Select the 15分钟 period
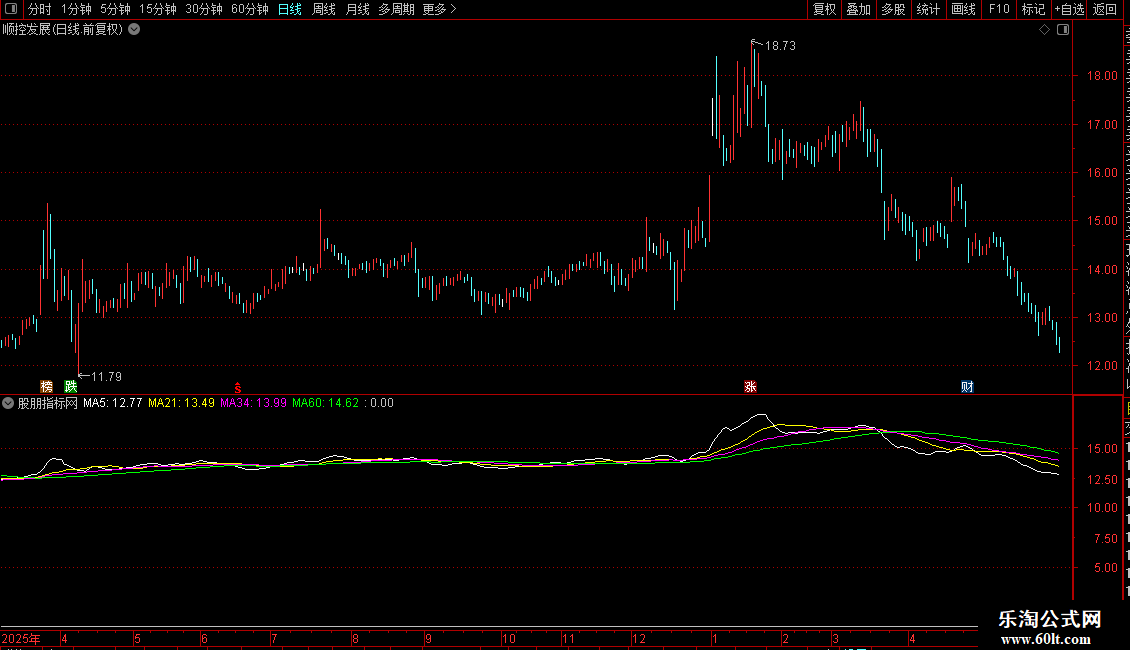This screenshot has width=1130, height=650. pos(158,9)
